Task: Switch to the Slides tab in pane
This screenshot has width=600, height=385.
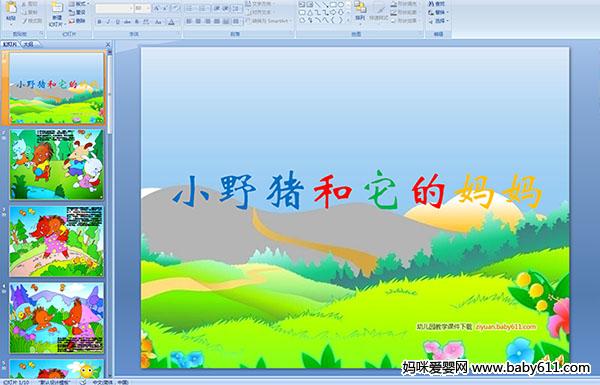Action: [x=10, y=44]
